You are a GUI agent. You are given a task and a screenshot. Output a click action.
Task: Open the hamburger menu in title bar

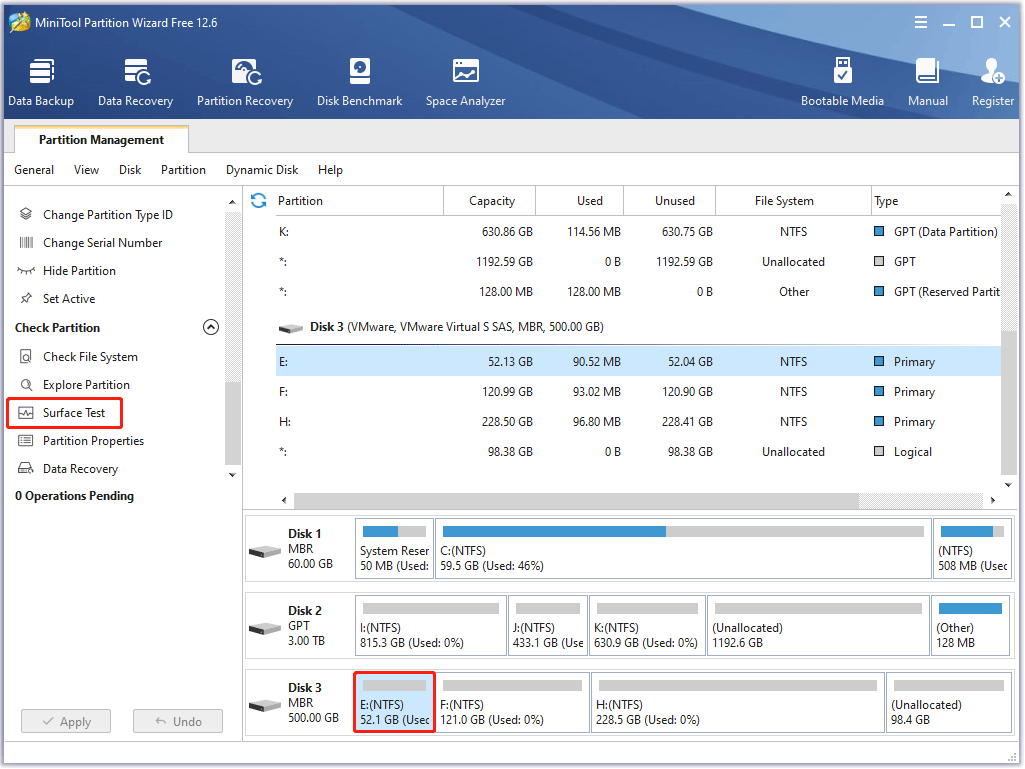tap(920, 23)
